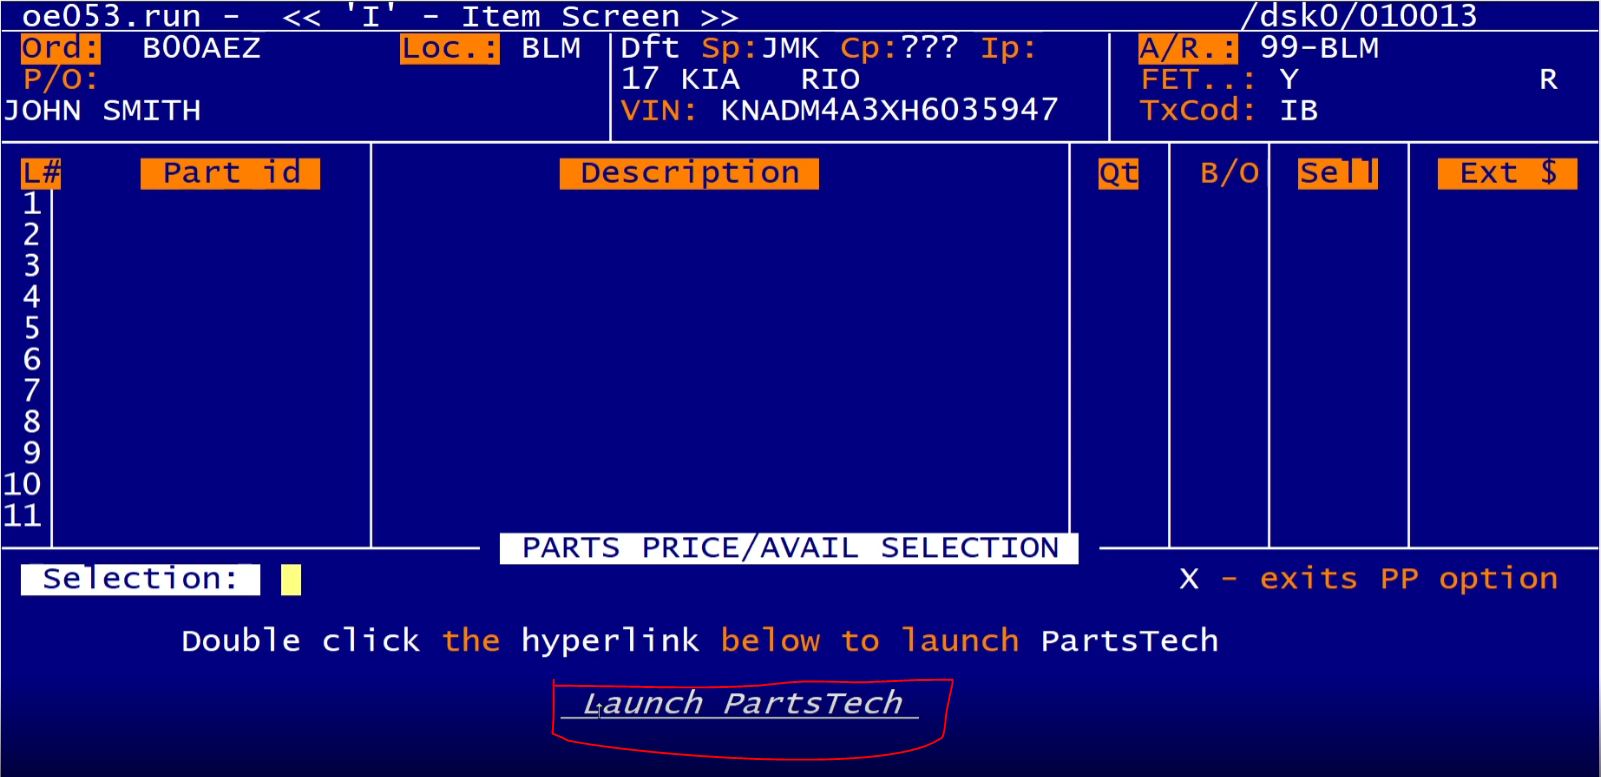This screenshot has height=777, width=1601.
Task: Click the PARTS PRICE/AVAIL SELECTION title
Action: [x=789, y=548]
